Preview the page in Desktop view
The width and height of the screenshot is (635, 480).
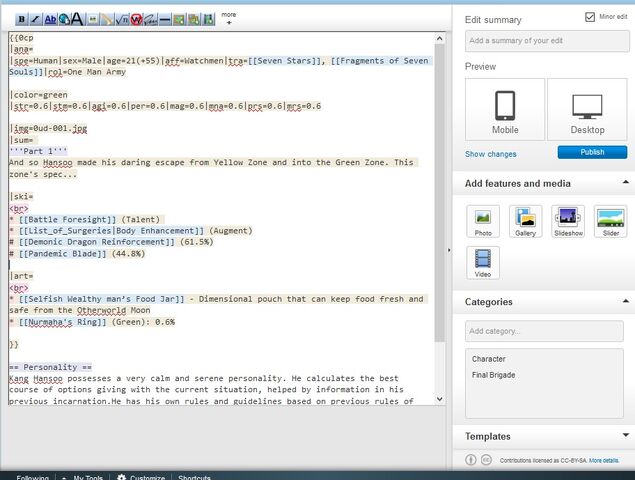pyautogui.click(x=587, y=109)
